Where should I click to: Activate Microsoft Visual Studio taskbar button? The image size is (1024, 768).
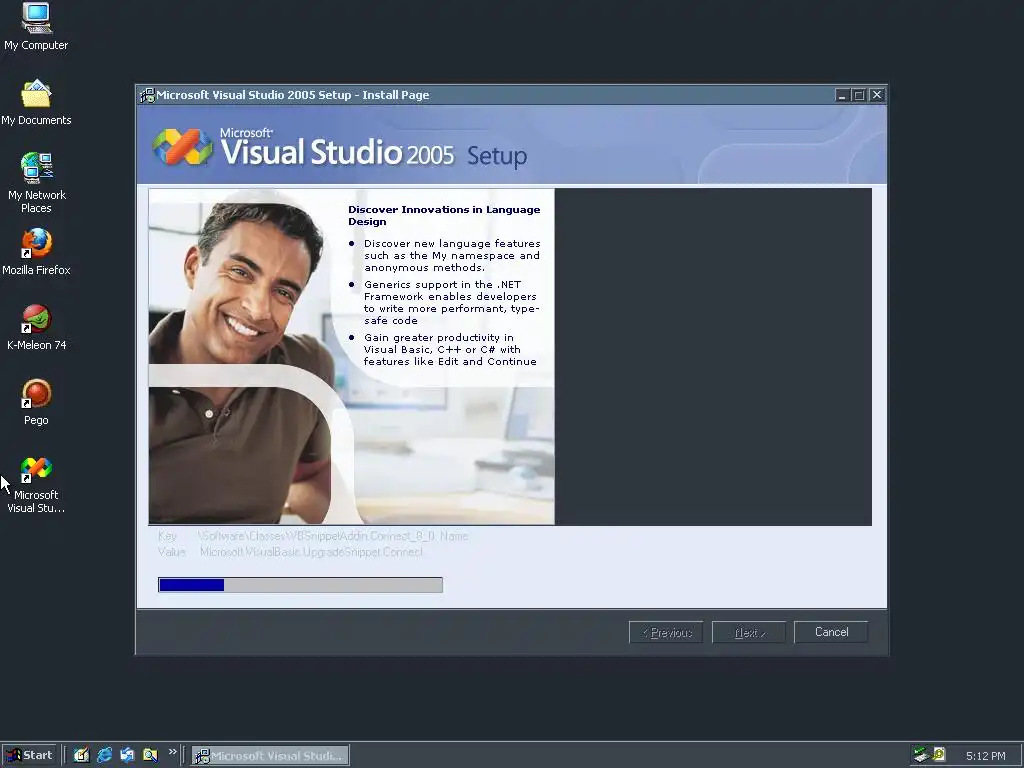(x=270, y=756)
